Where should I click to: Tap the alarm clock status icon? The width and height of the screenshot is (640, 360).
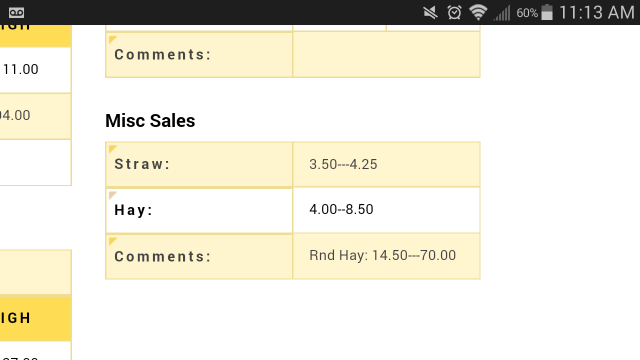(454, 13)
